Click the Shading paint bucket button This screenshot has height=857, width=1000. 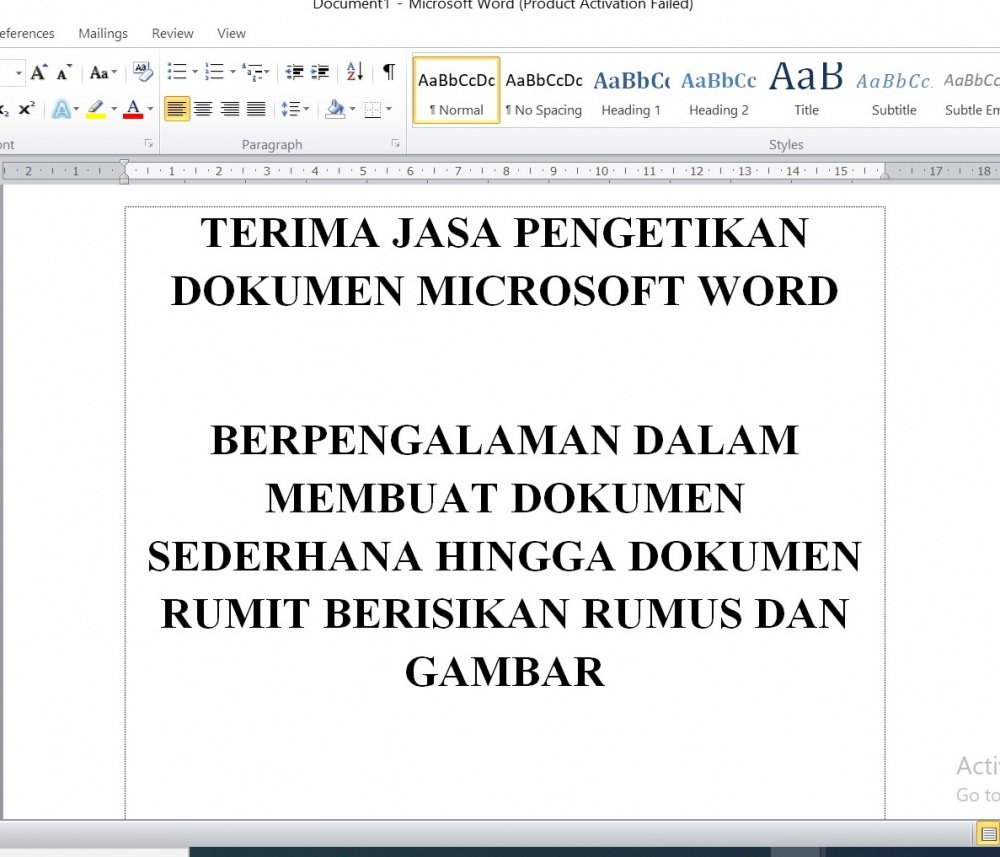point(335,109)
